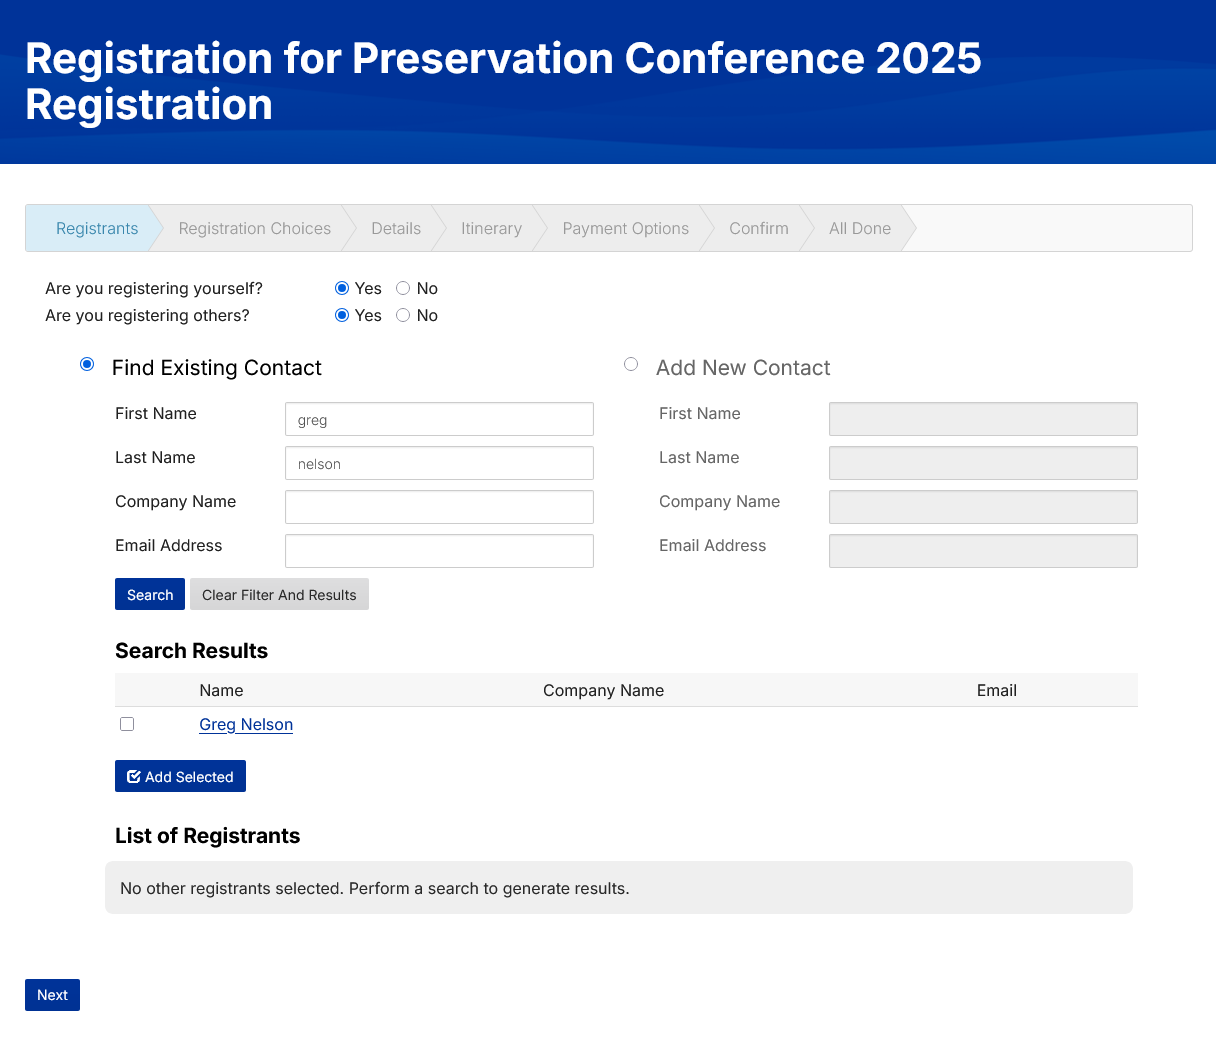The width and height of the screenshot is (1216, 1042).
Task: Check the Greg Nelson result checkbox
Action: (x=127, y=724)
